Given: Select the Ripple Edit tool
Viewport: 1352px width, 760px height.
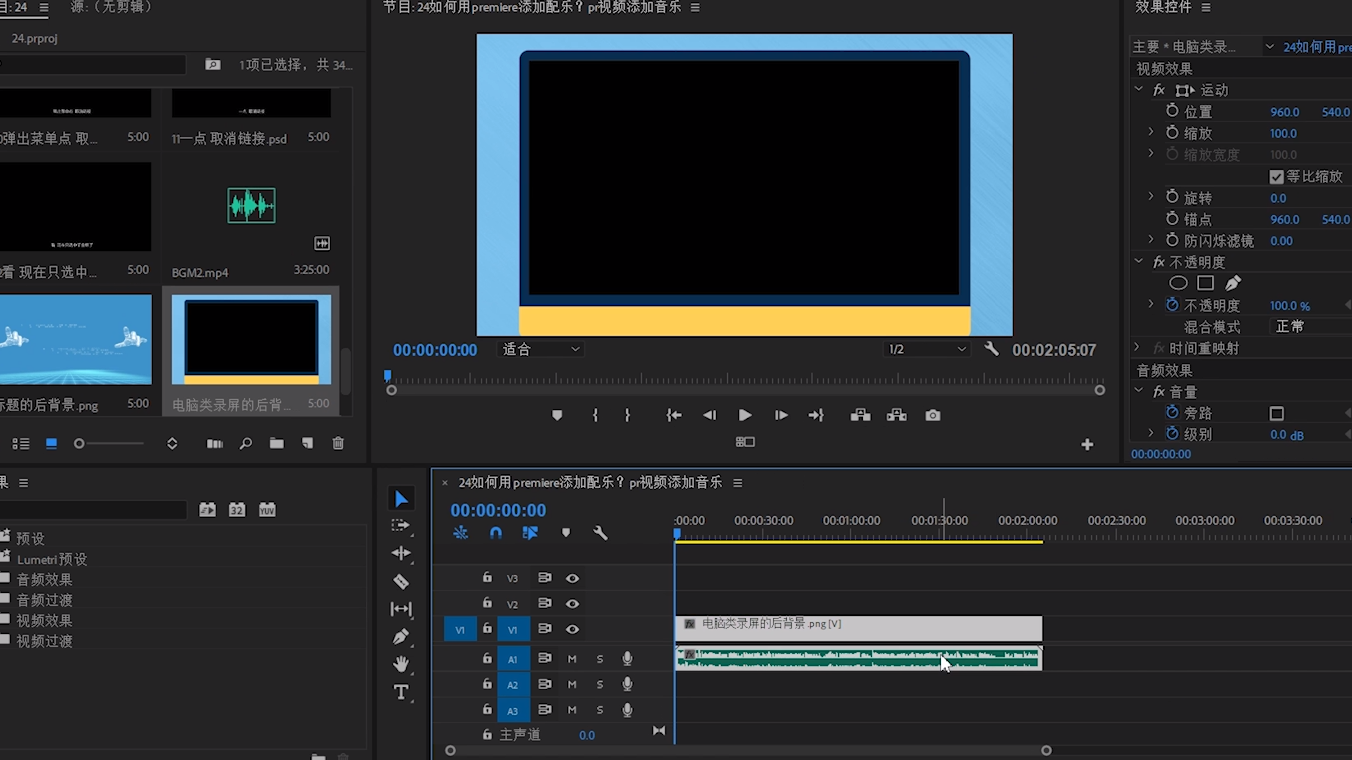Looking at the screenshot, I should pyautogui.click(x=401, y=553).
